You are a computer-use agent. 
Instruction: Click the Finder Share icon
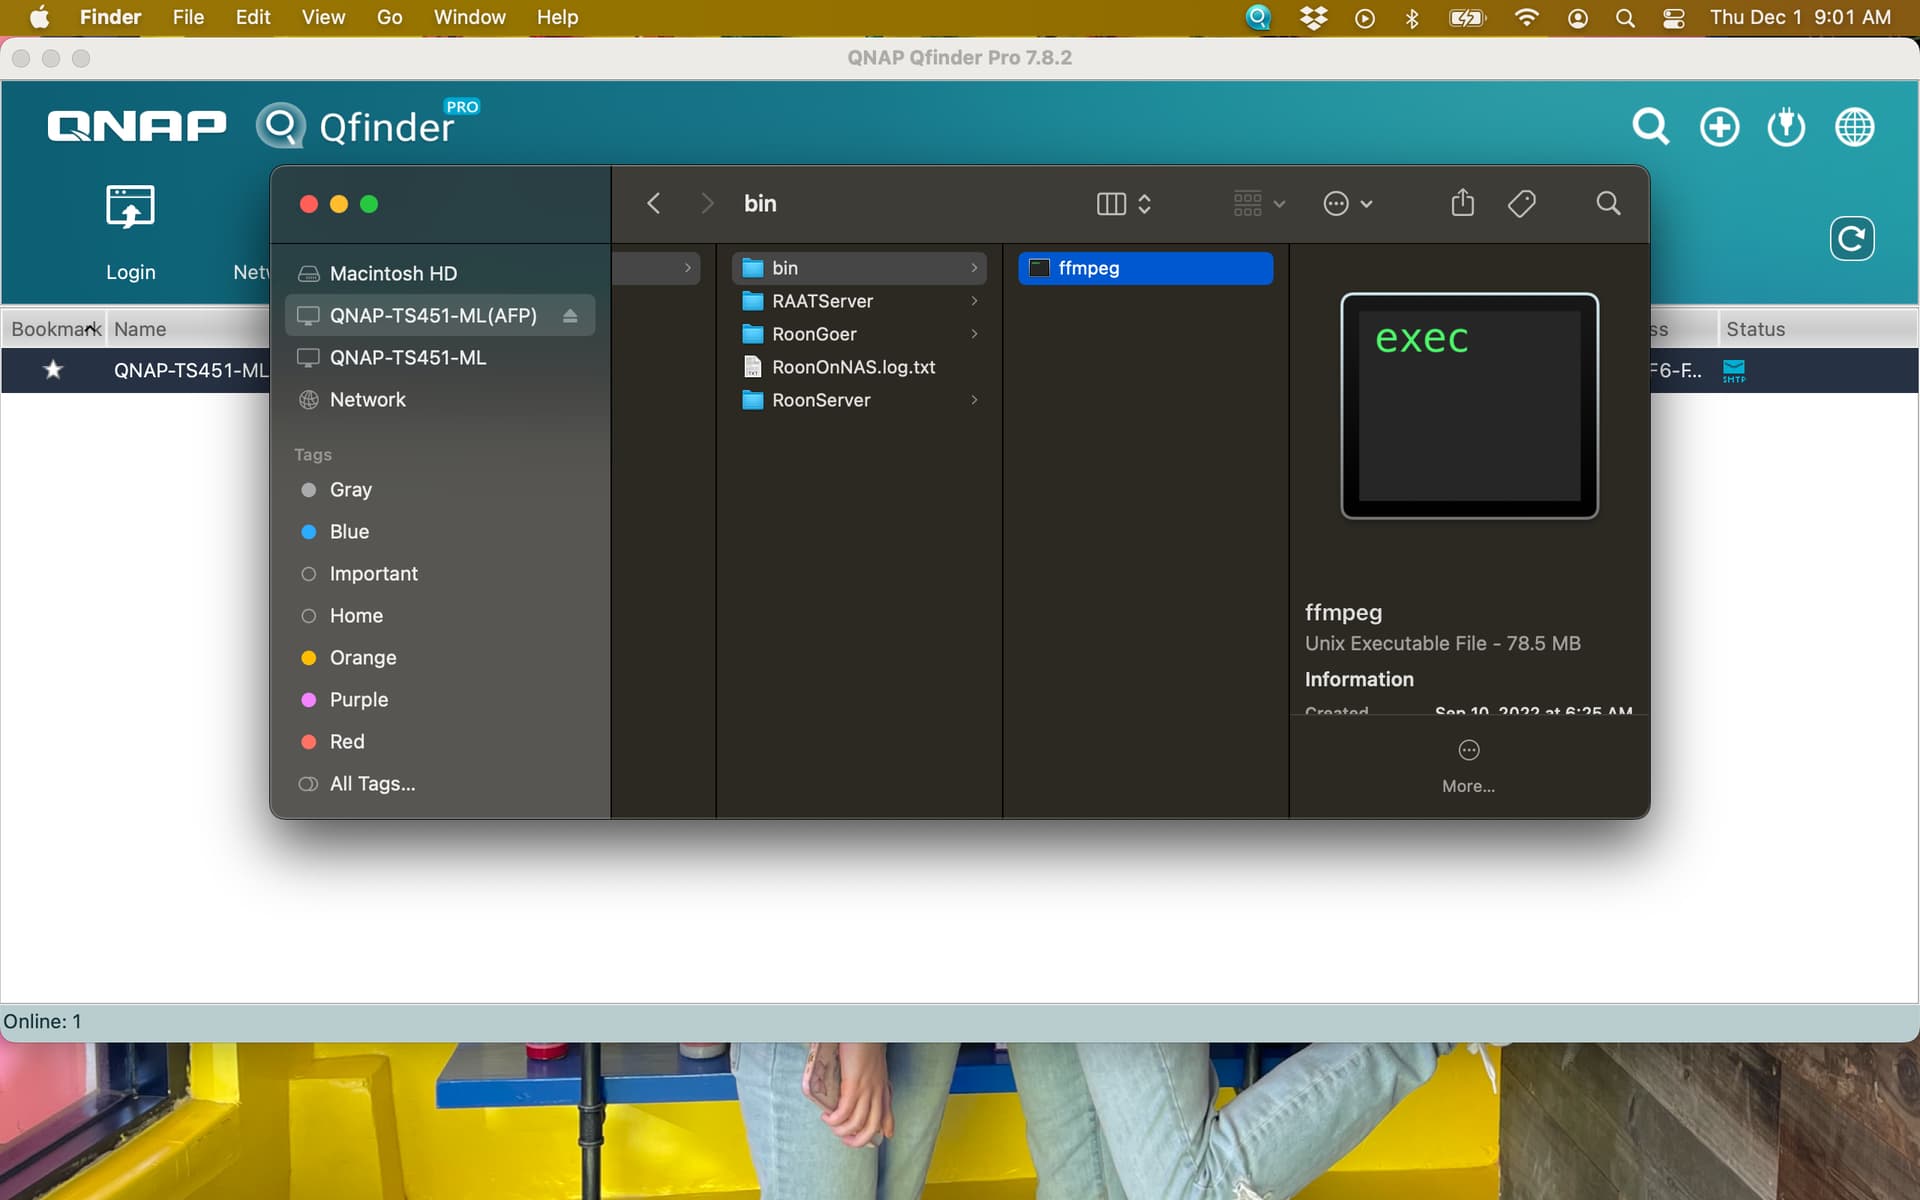1462,203
